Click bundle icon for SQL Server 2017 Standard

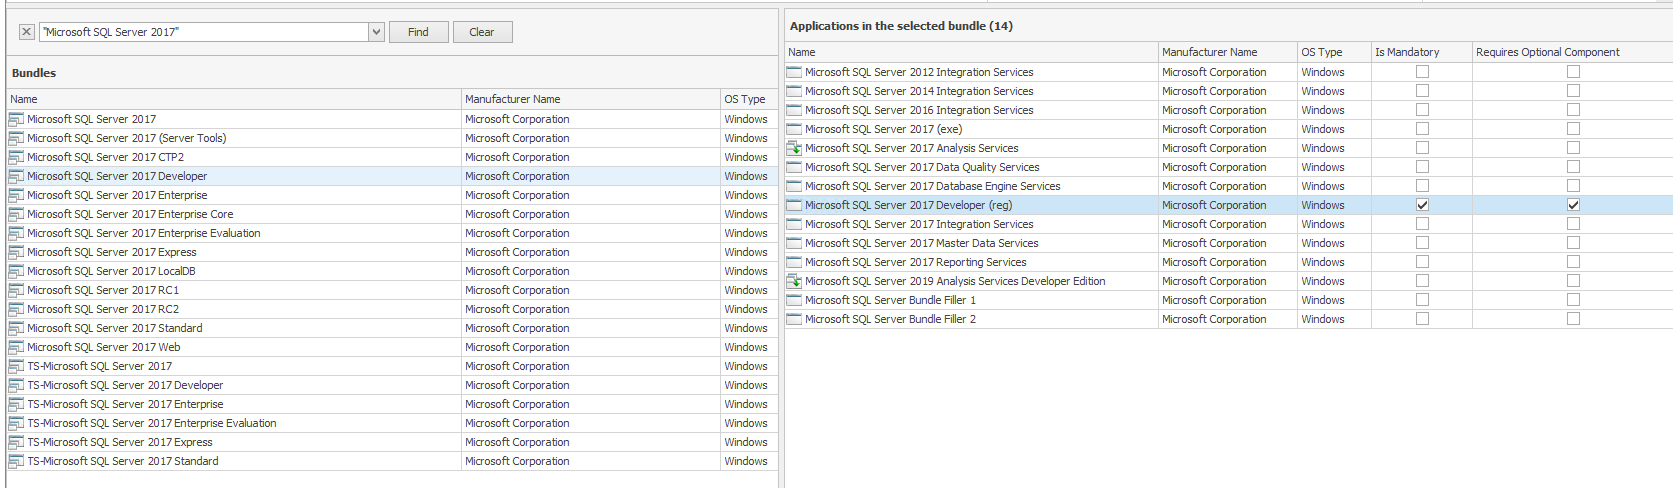click(16, 328)
